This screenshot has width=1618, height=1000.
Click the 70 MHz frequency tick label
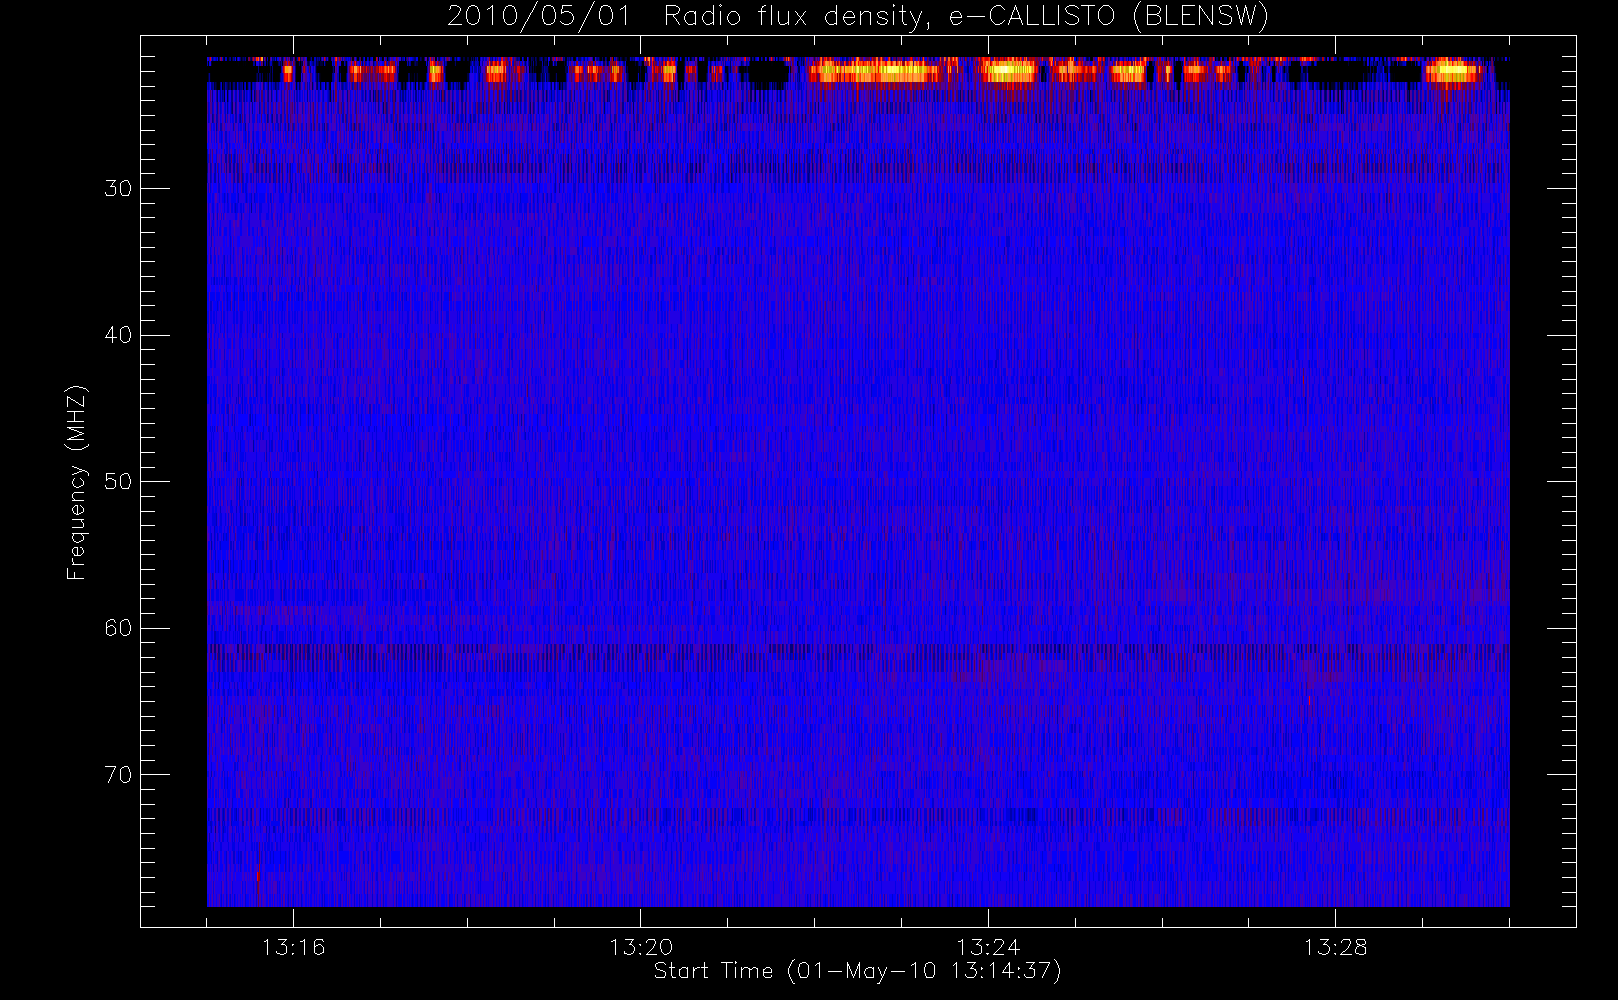click(x=118, y=775)
